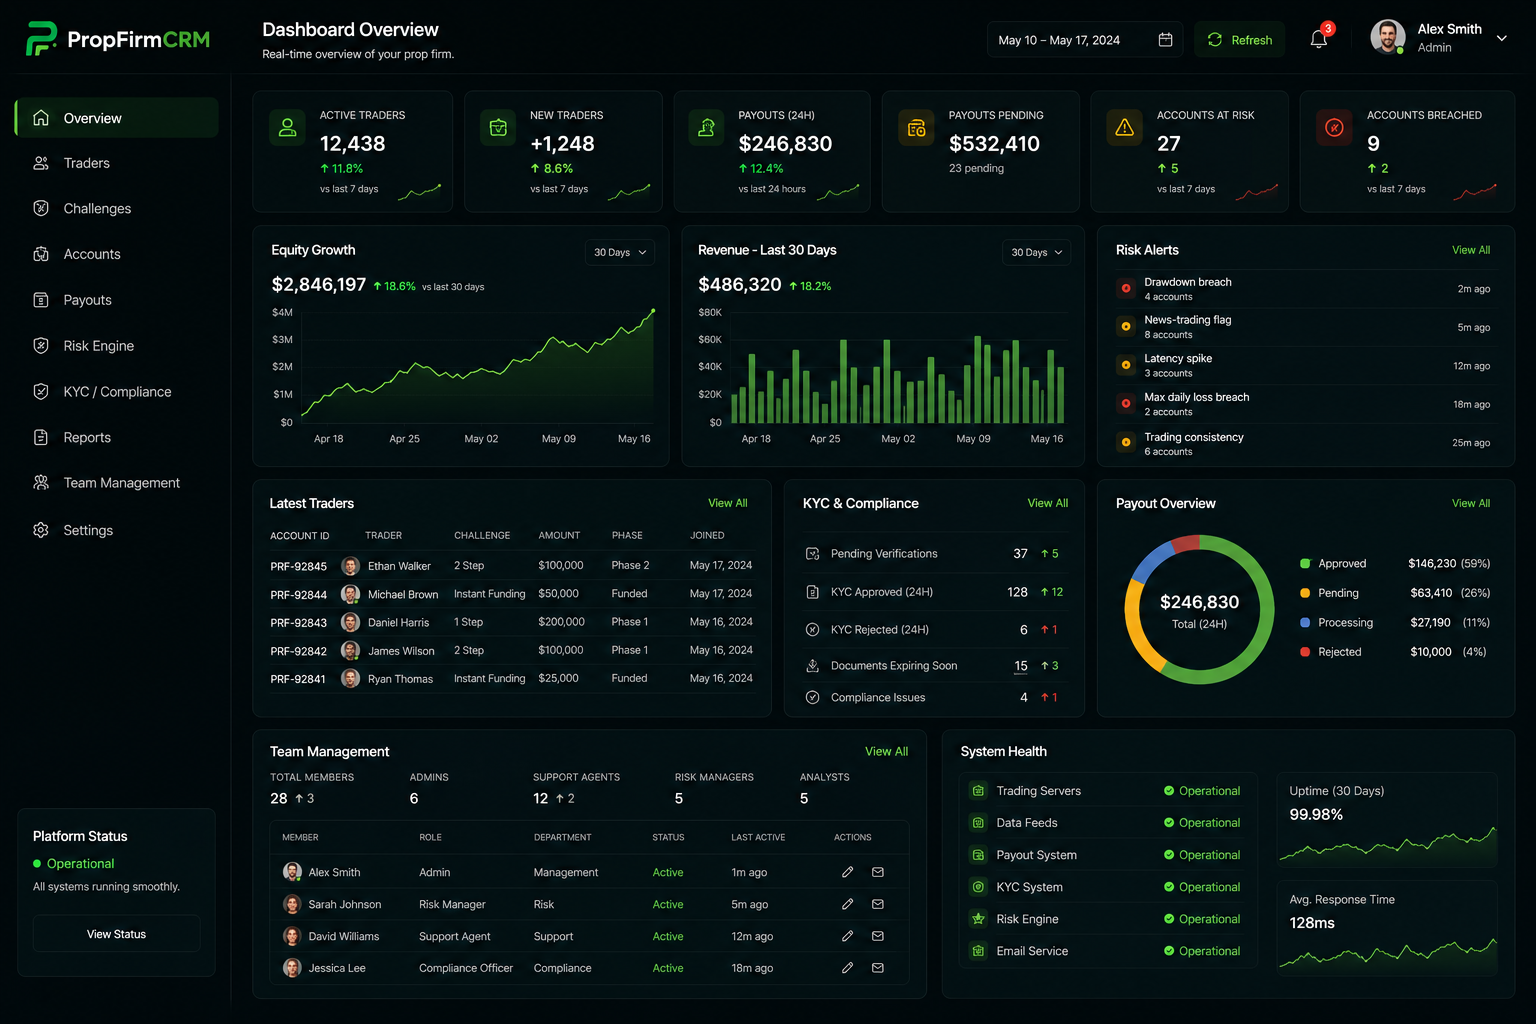Viewport: 1536px width, 1024px height.
Task: Click the Active Traders card icon
Action: (288, 128)
